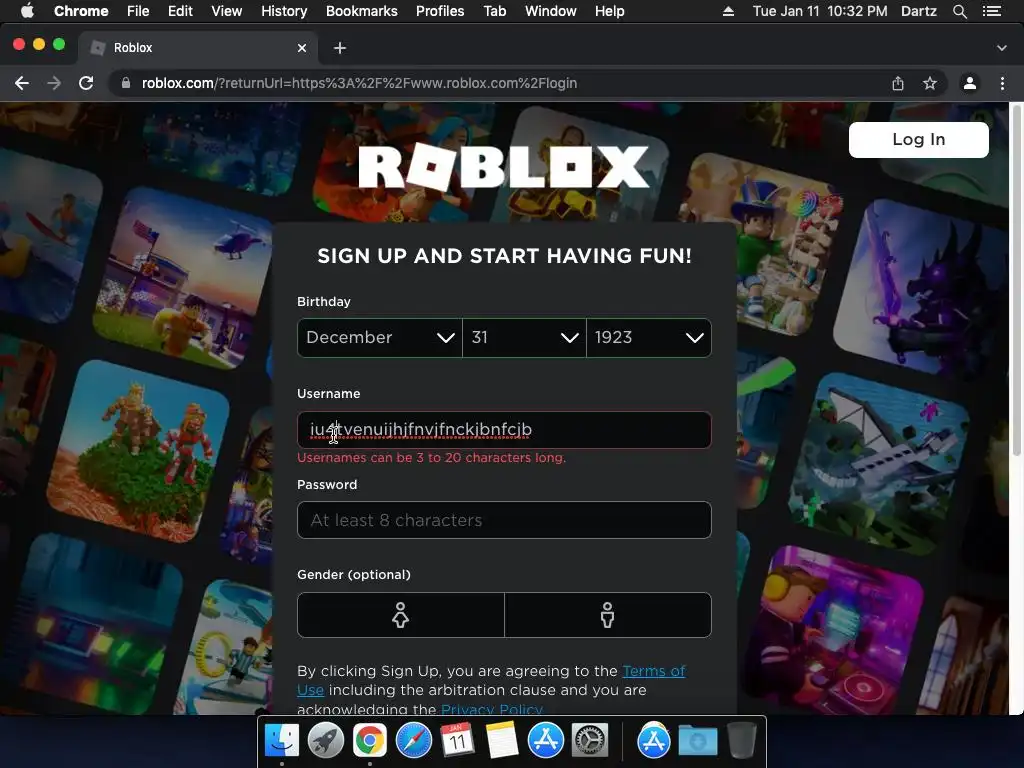Open the Apple menu
This screenshot has width=1024, height=768.
27,11
